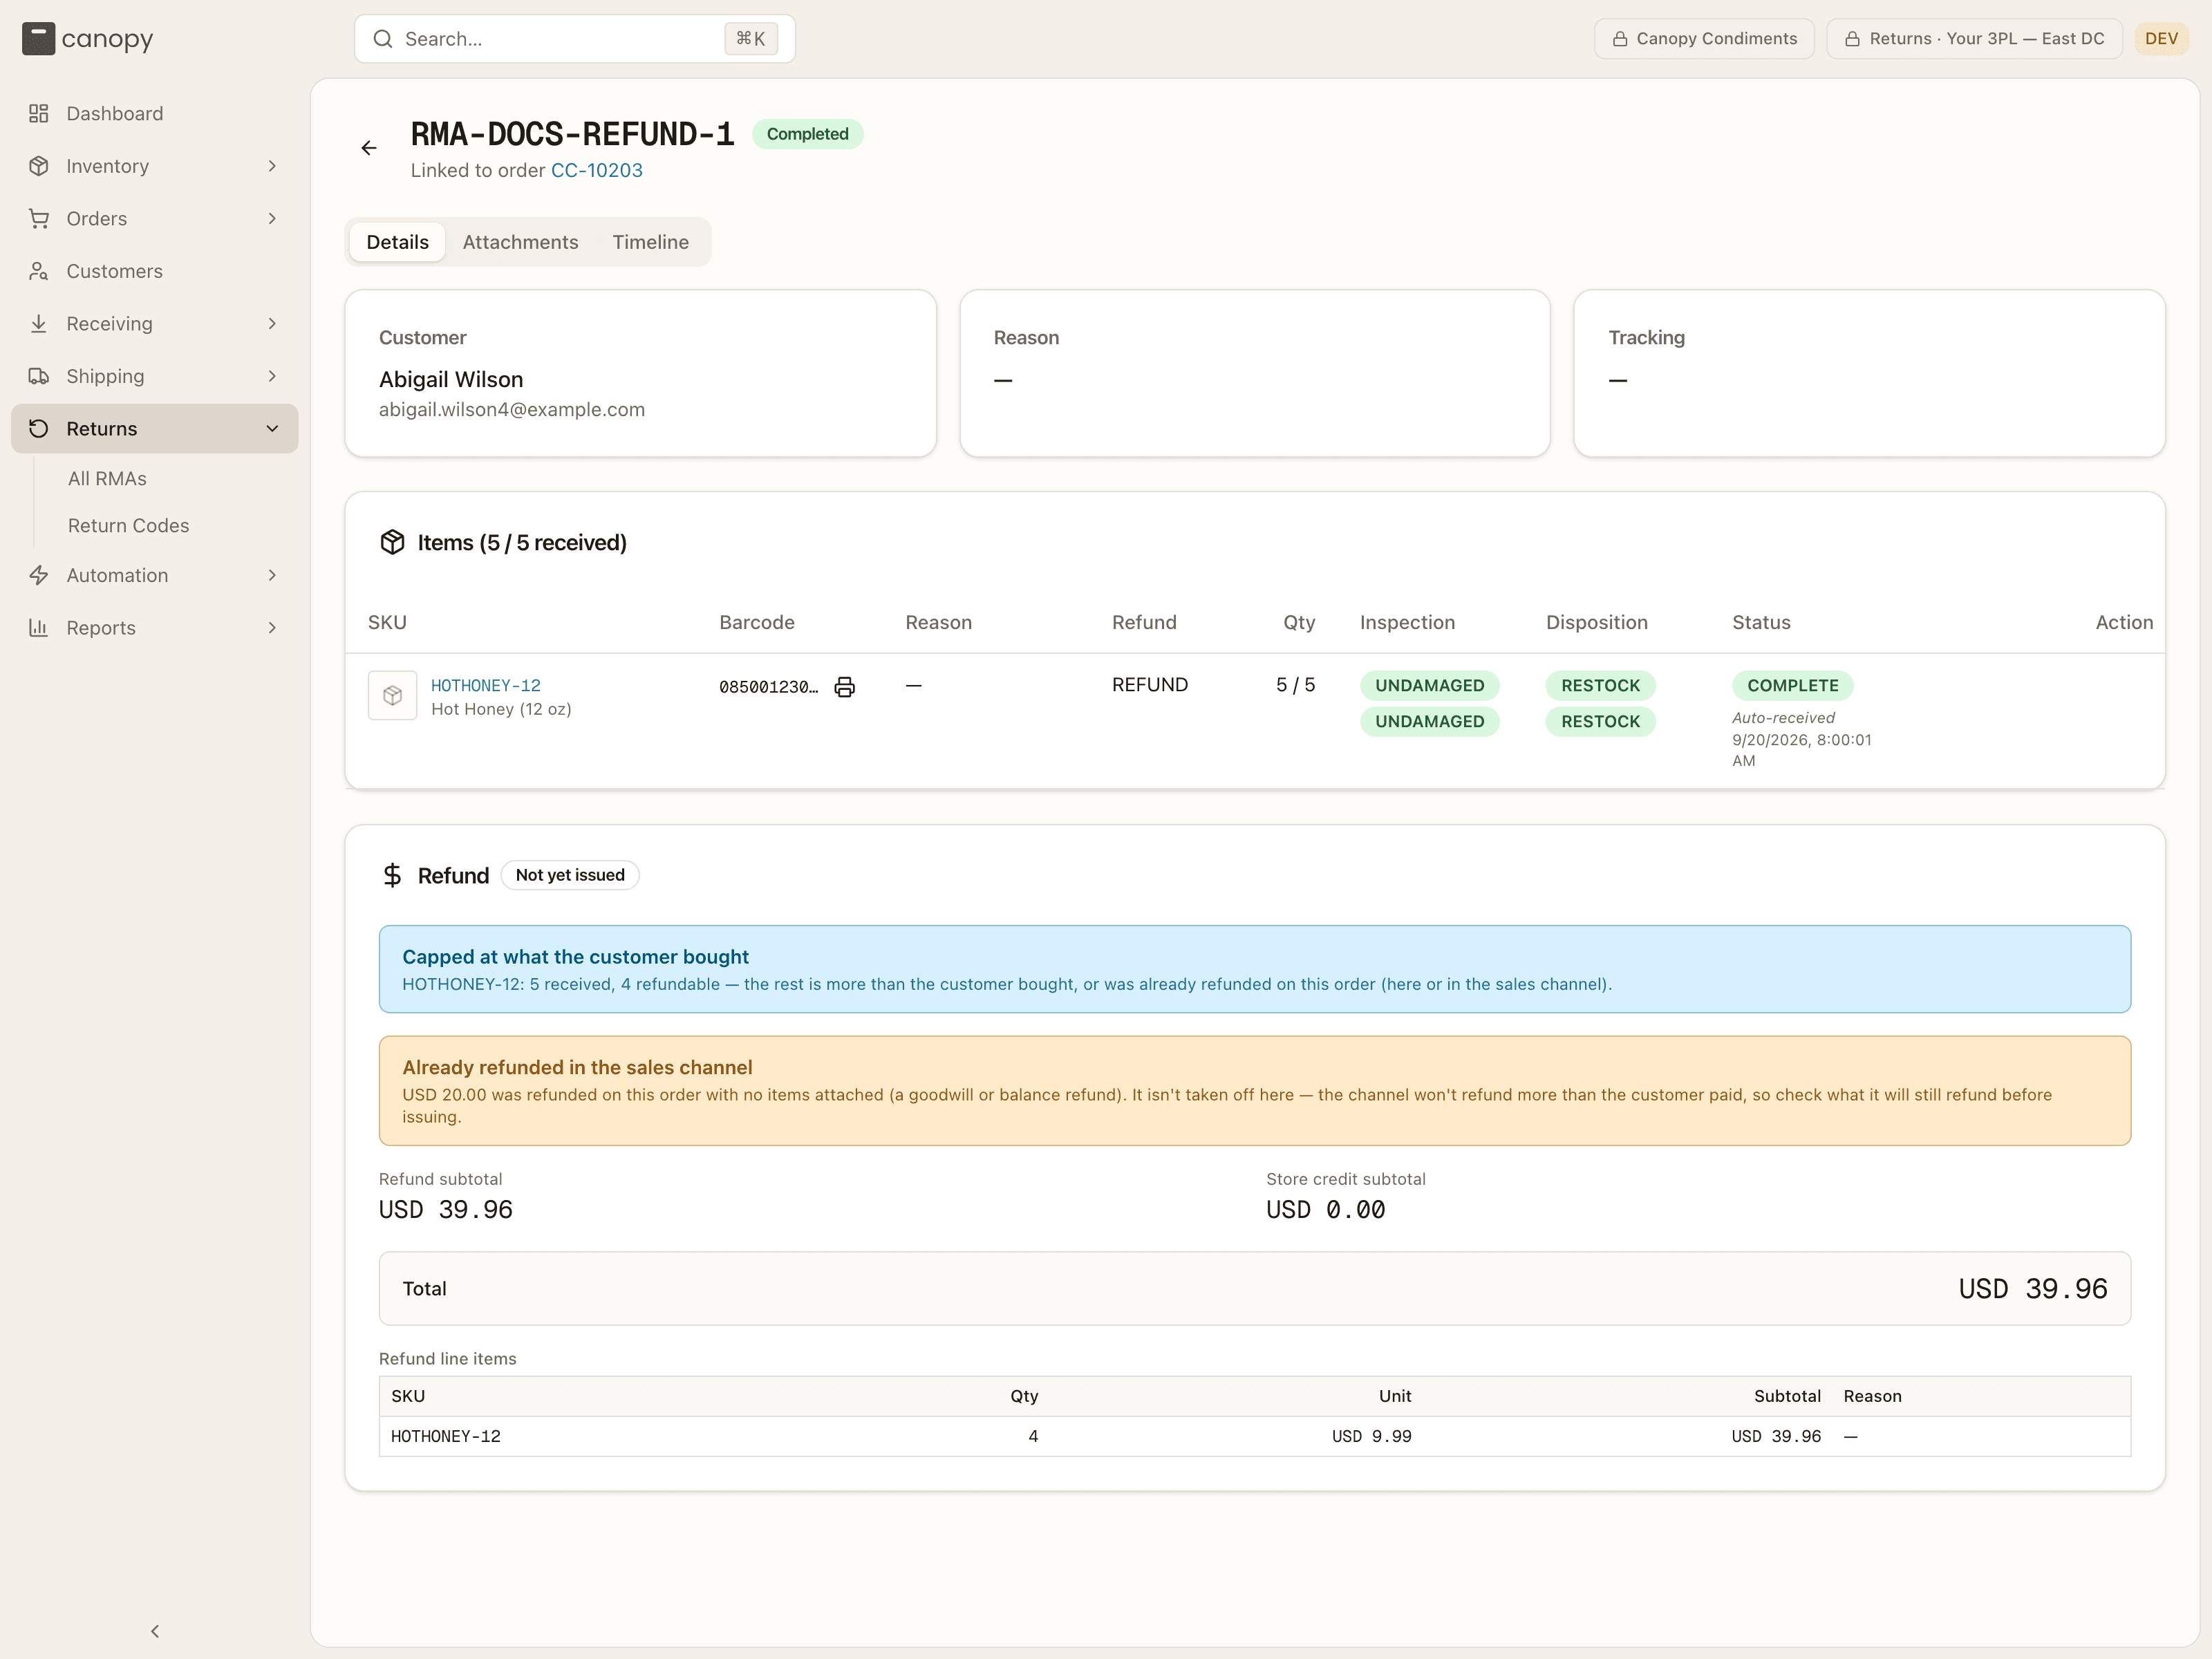Expand the Receiving menu chevron
Viewport: 2212px width, 1659px height.
[272, 323]
